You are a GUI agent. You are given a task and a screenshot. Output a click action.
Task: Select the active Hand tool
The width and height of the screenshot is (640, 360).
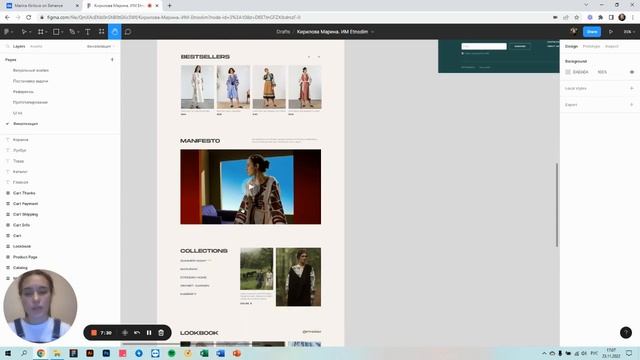[x=115, y=31]
